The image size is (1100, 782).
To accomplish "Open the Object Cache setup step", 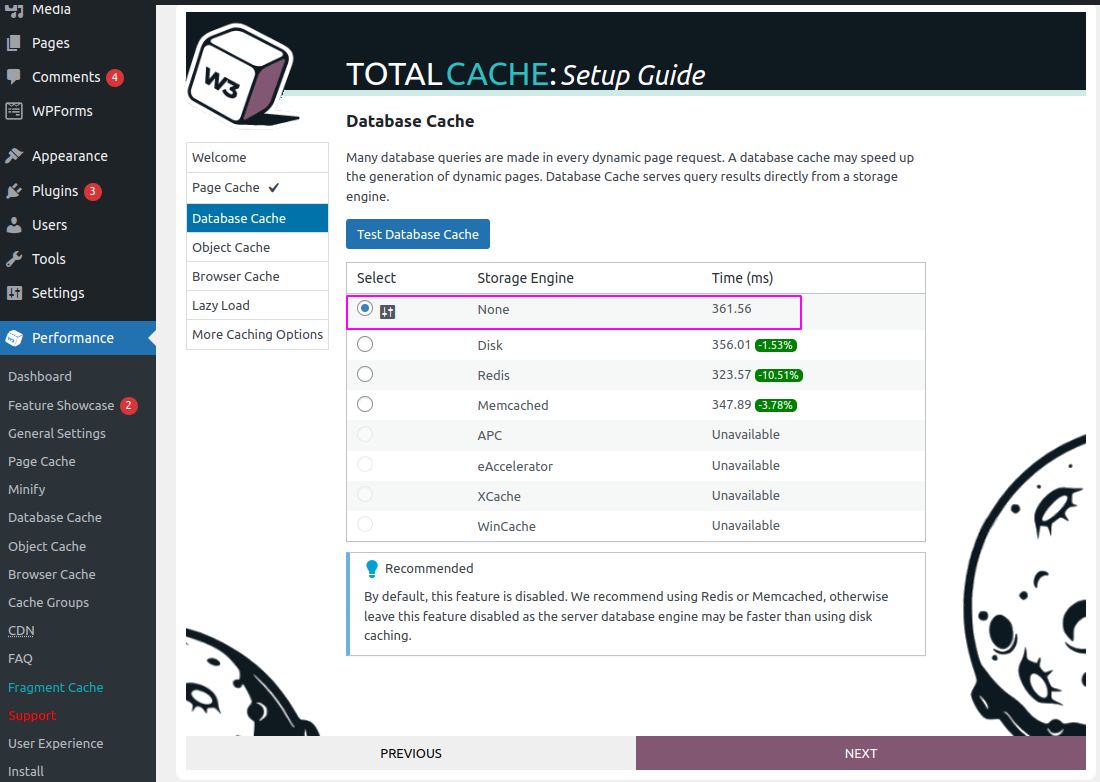I will tap(257, 248).
